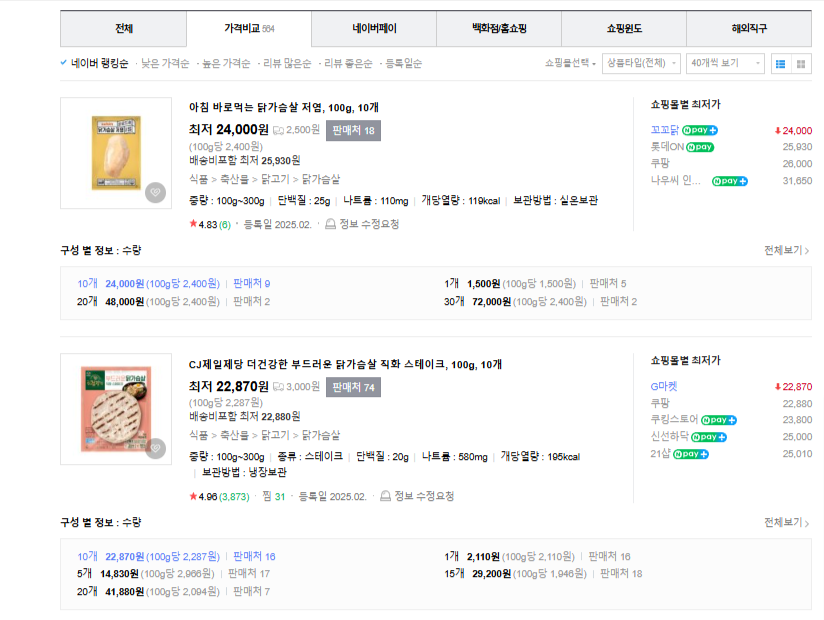This screenshot has height=620, width=824.
Task: Switch to grid view layout
Action: (x=802, y=63)
